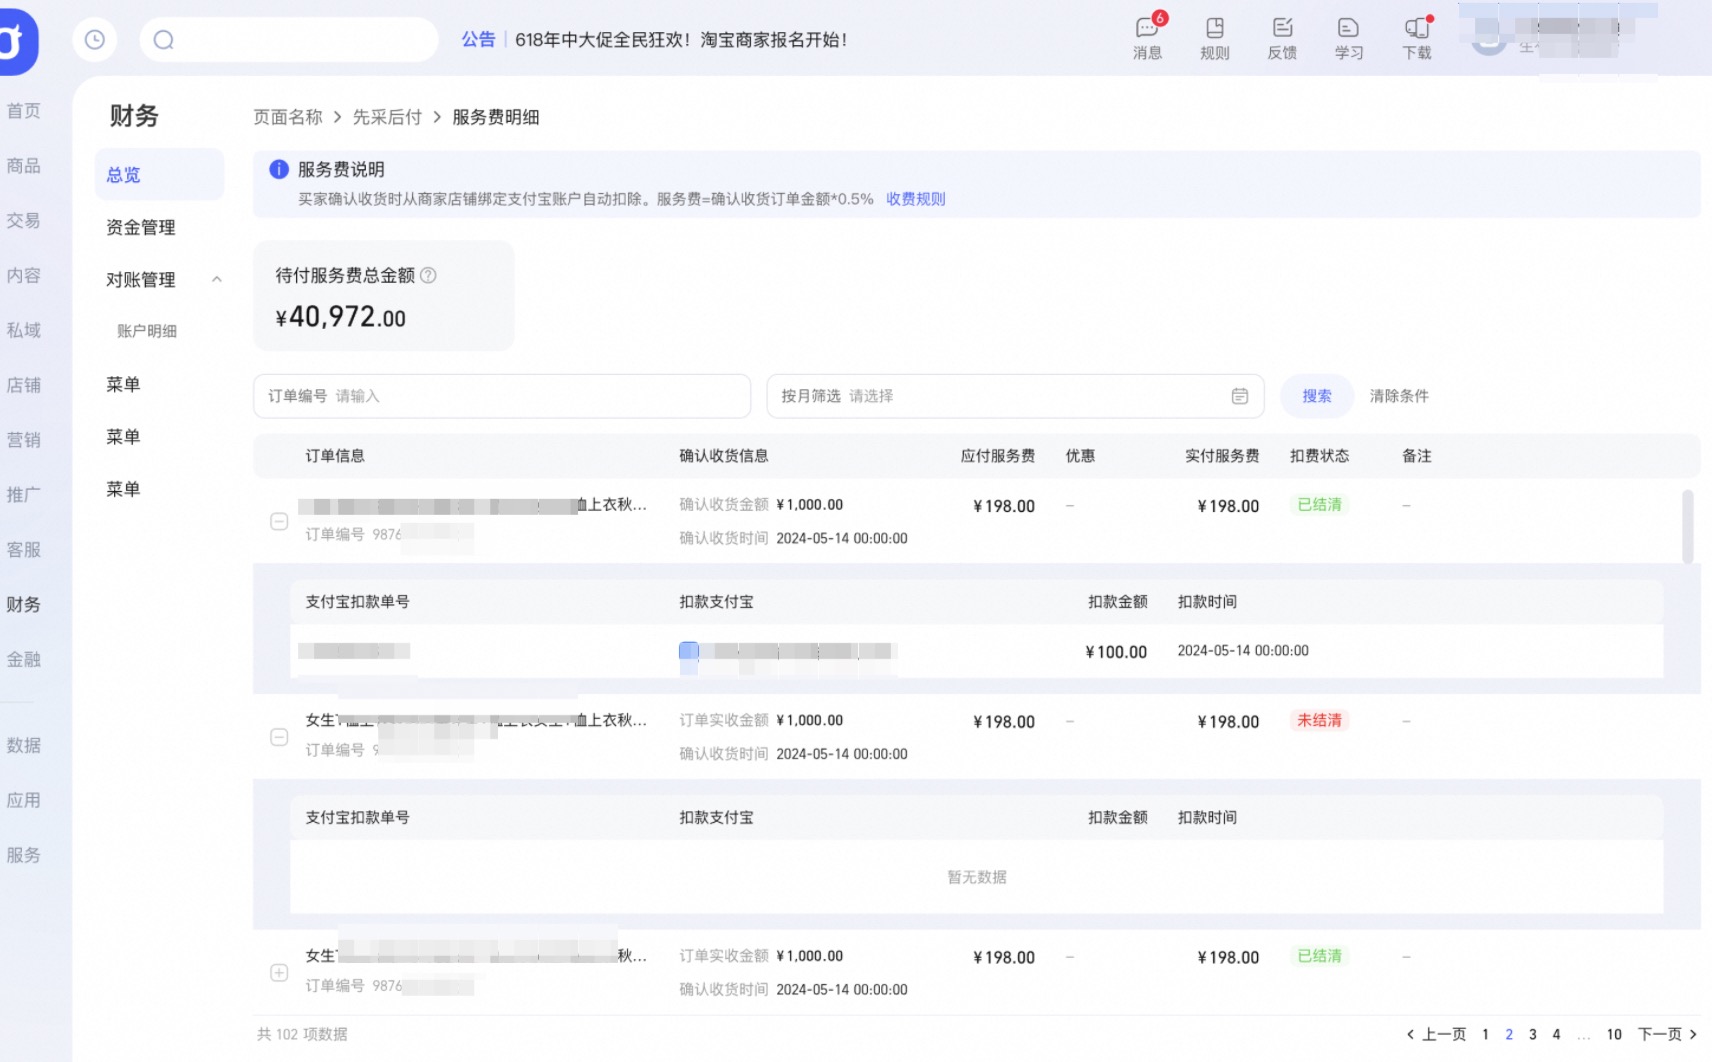The width and height of the screenshot is (1712, 1062).
Task: Go to 交易 in left sidebar
Action: click(x=24, y=221)
